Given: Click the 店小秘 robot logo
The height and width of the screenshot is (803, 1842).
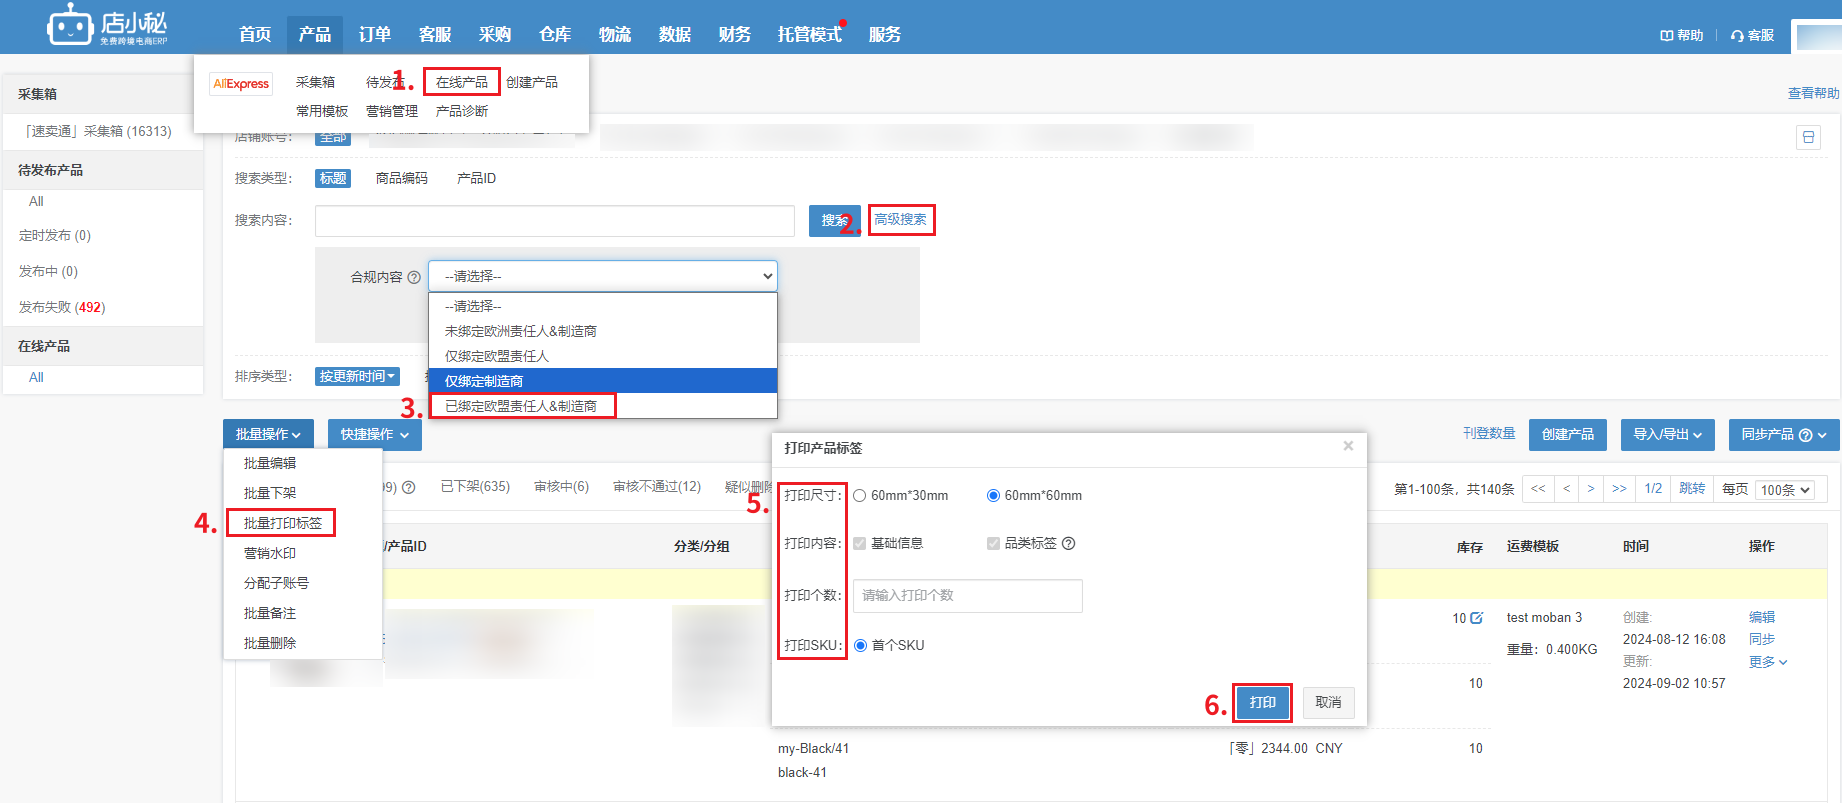Looking at the screenshot, I should [69, 25].
